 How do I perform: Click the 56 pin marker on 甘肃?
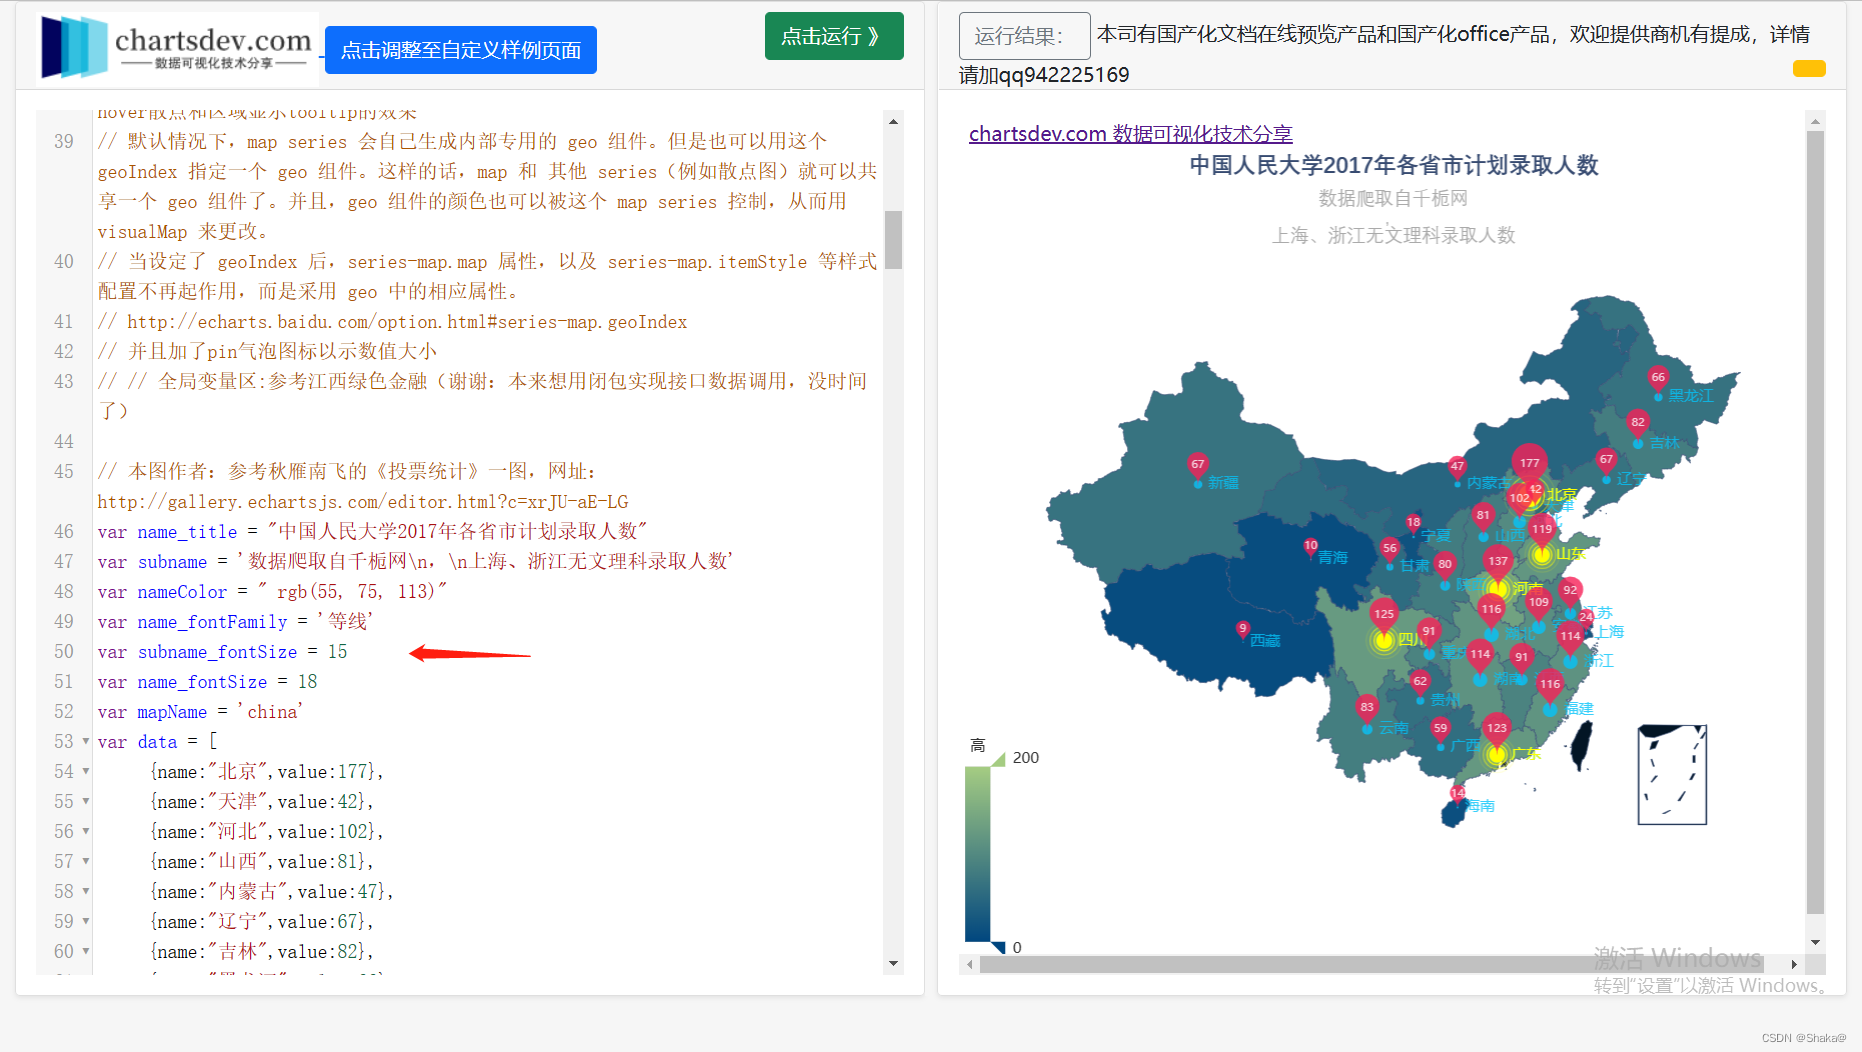pyautogui.click(x=1390, y=549)
